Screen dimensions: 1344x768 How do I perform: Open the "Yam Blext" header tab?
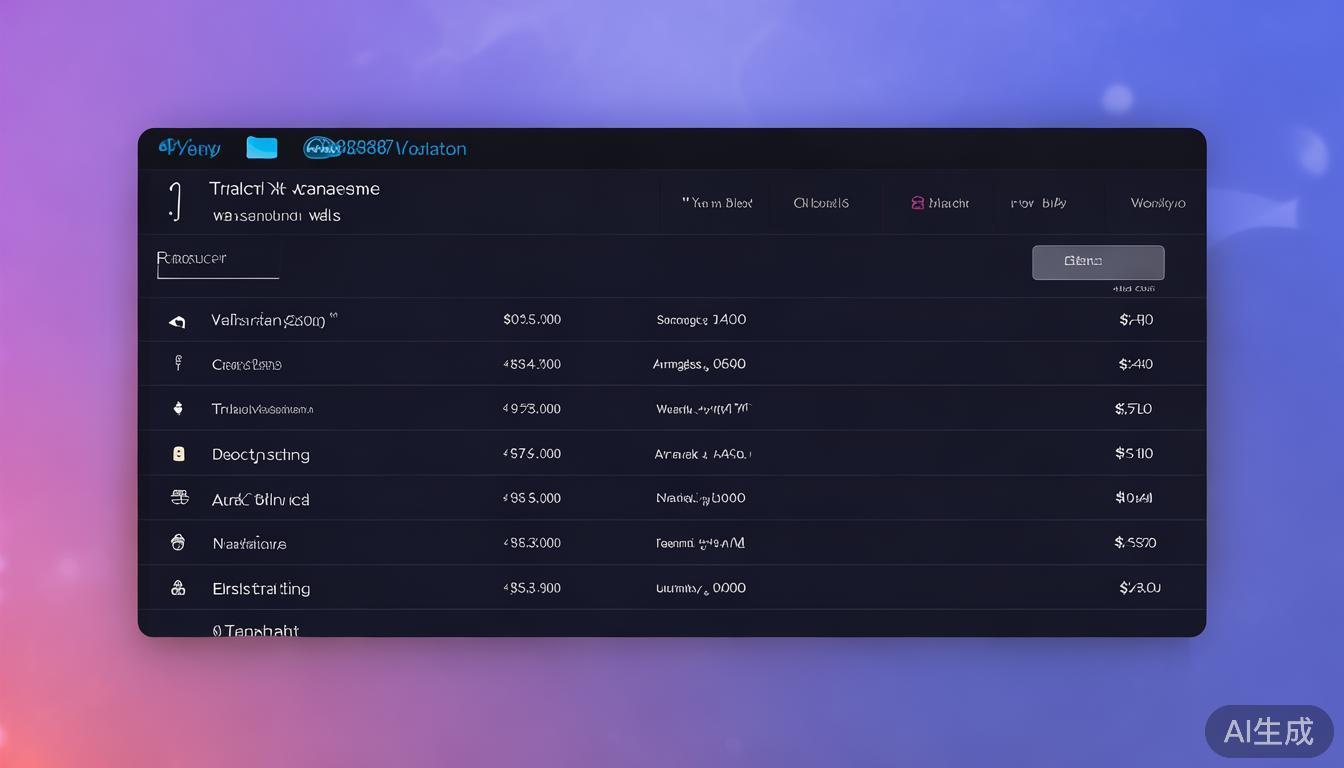pos(717,203)
